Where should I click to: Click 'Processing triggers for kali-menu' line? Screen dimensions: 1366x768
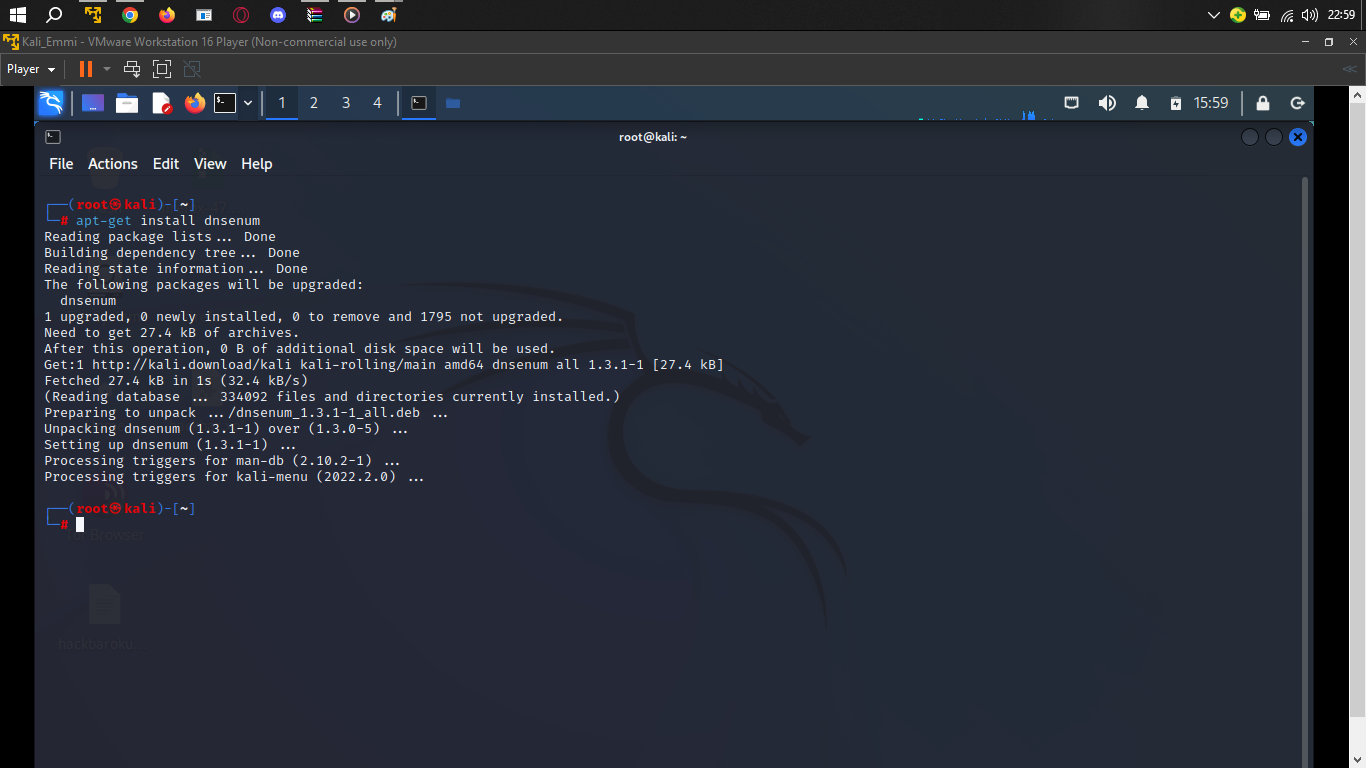click(234, 477)
